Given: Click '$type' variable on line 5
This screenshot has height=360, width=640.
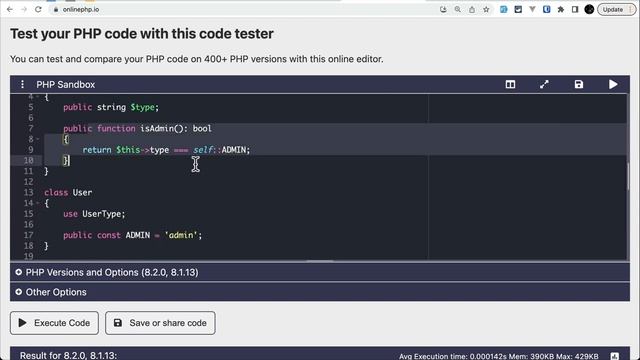Looking at the screenshot, I should [142, 107].
